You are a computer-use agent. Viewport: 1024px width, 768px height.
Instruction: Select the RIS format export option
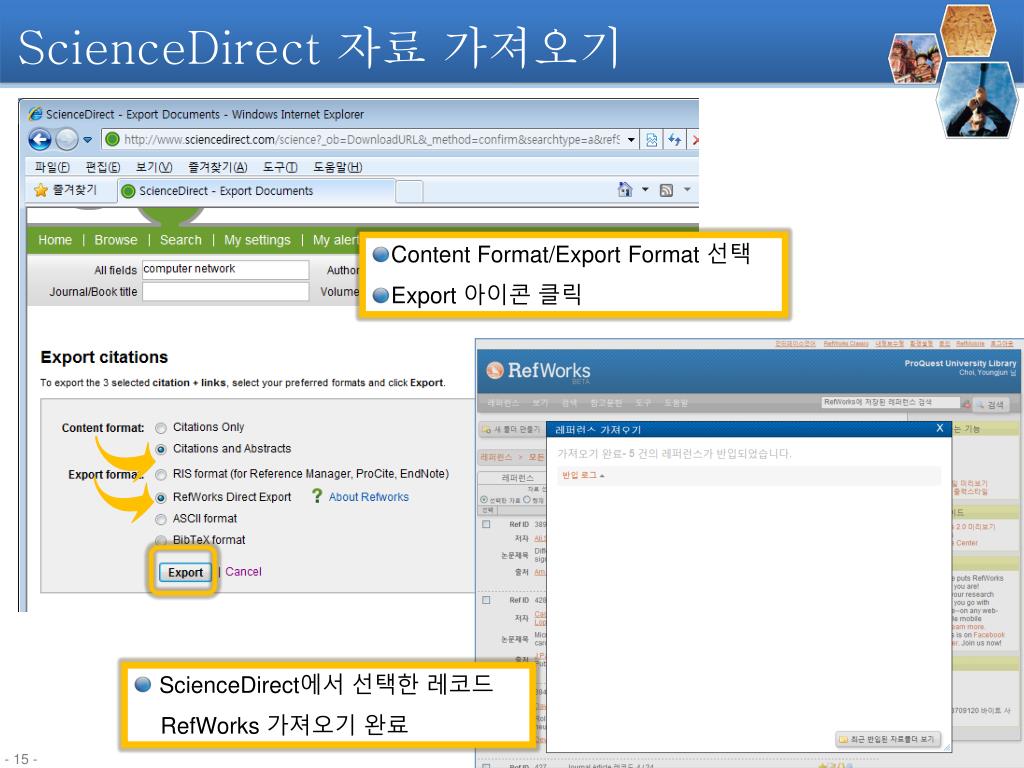(x=161, y=475)
